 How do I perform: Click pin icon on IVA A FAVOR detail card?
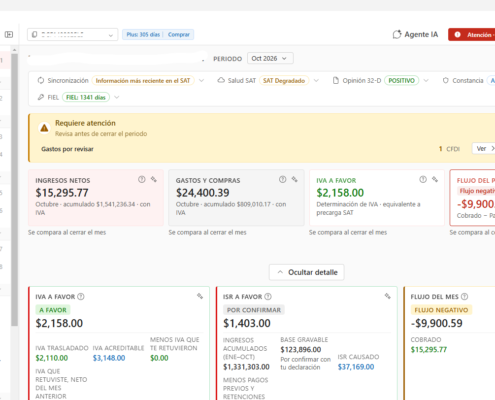(x=200, y=296)
